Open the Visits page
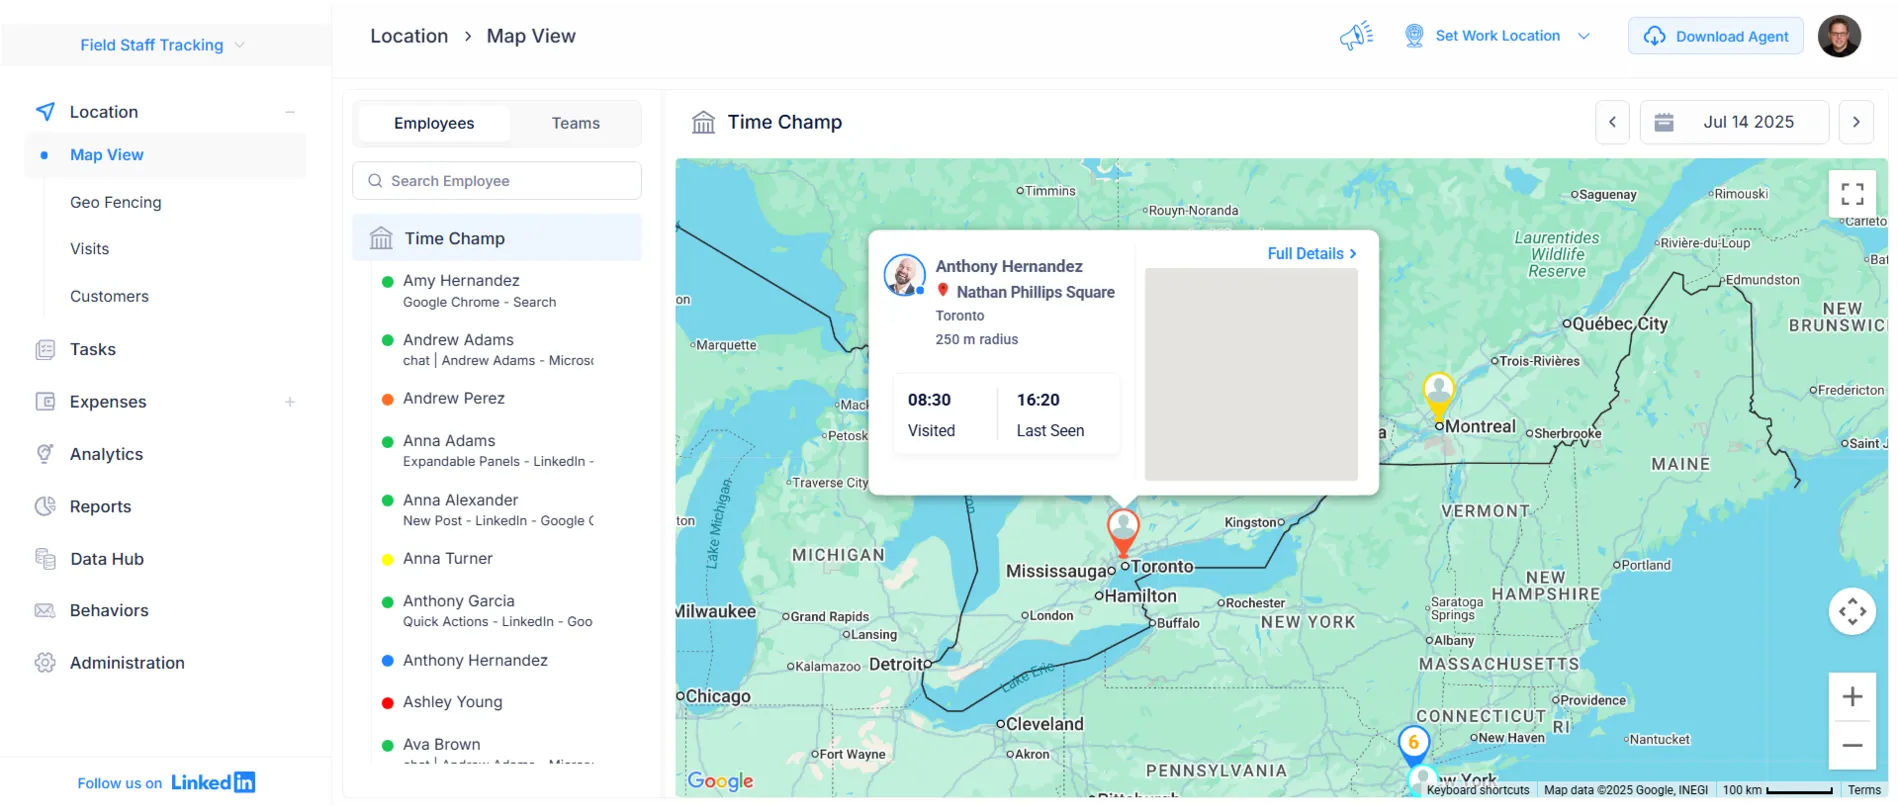The height and width of the screenshot is (809, 1898). 90,249
